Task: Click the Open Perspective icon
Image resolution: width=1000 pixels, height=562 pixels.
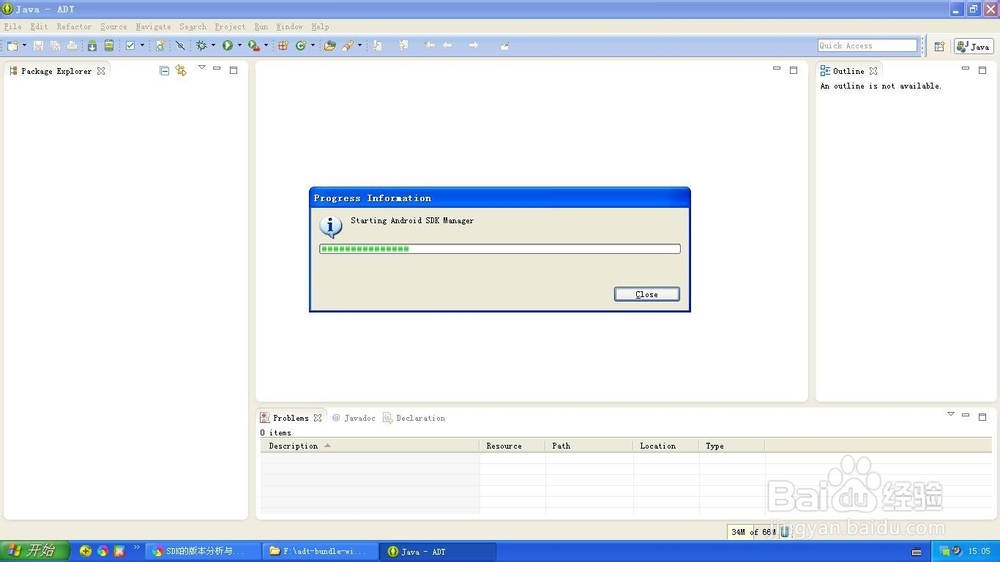Action: (939, 47)
